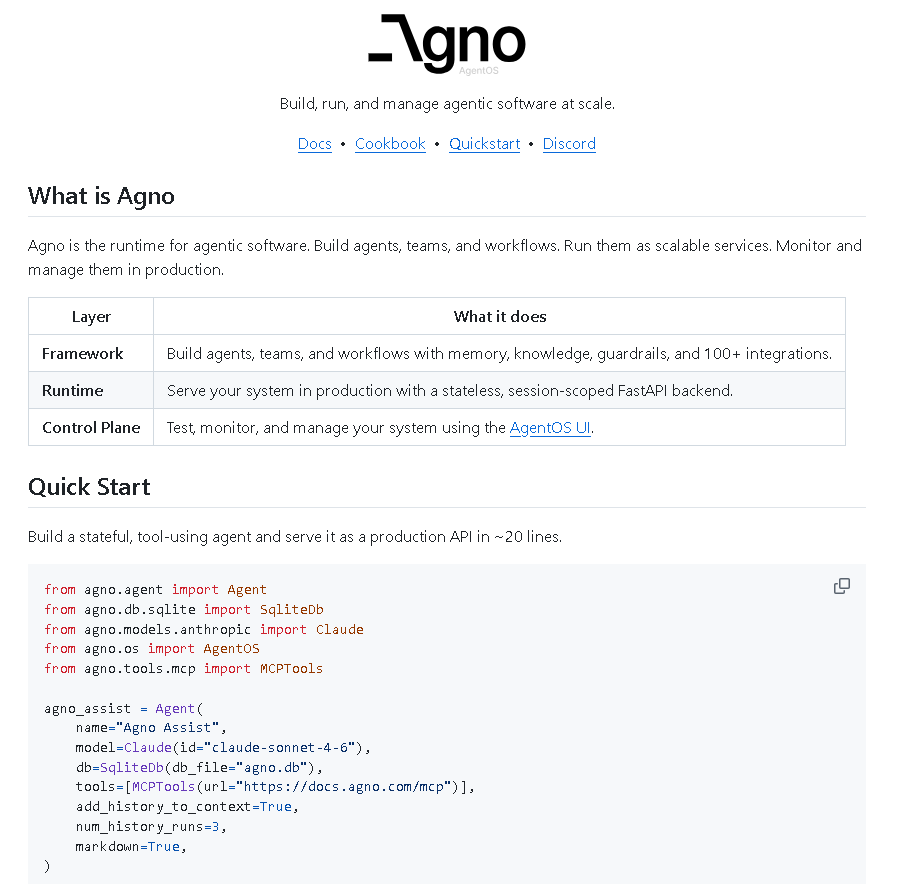Open the Quickstart link
This screenshot has width=898, height=884.
pos(484,144)
